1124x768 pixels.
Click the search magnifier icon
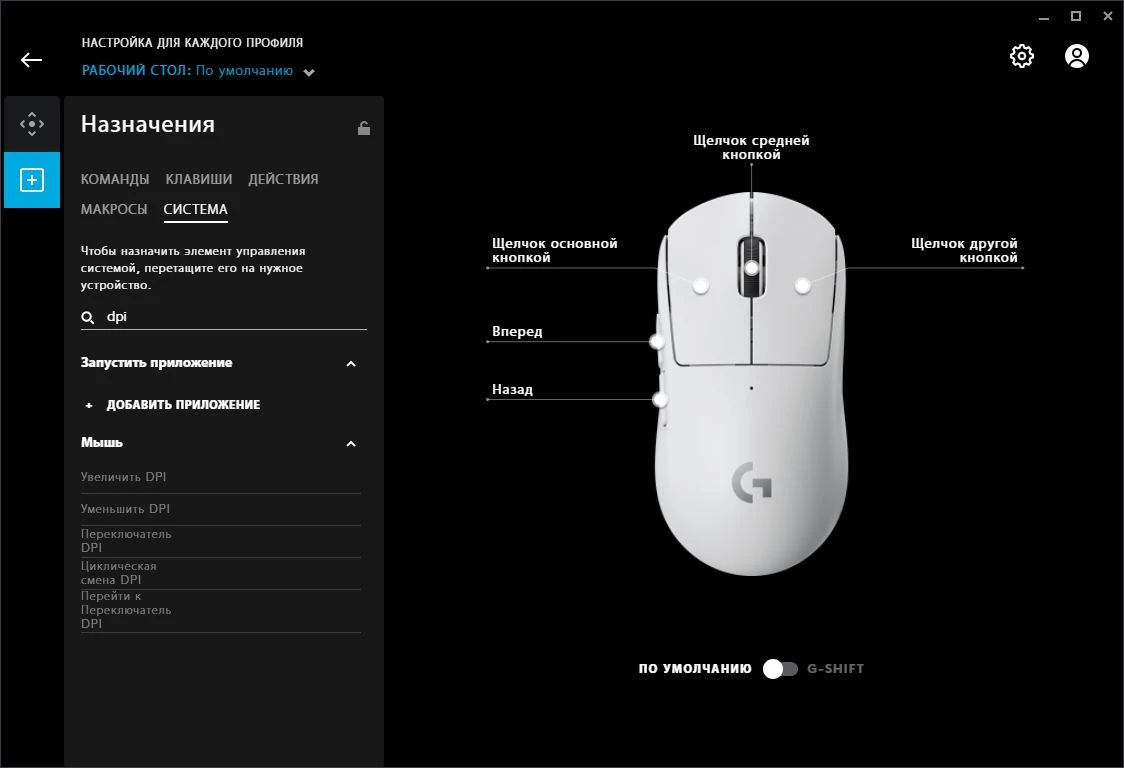point(87,317)
